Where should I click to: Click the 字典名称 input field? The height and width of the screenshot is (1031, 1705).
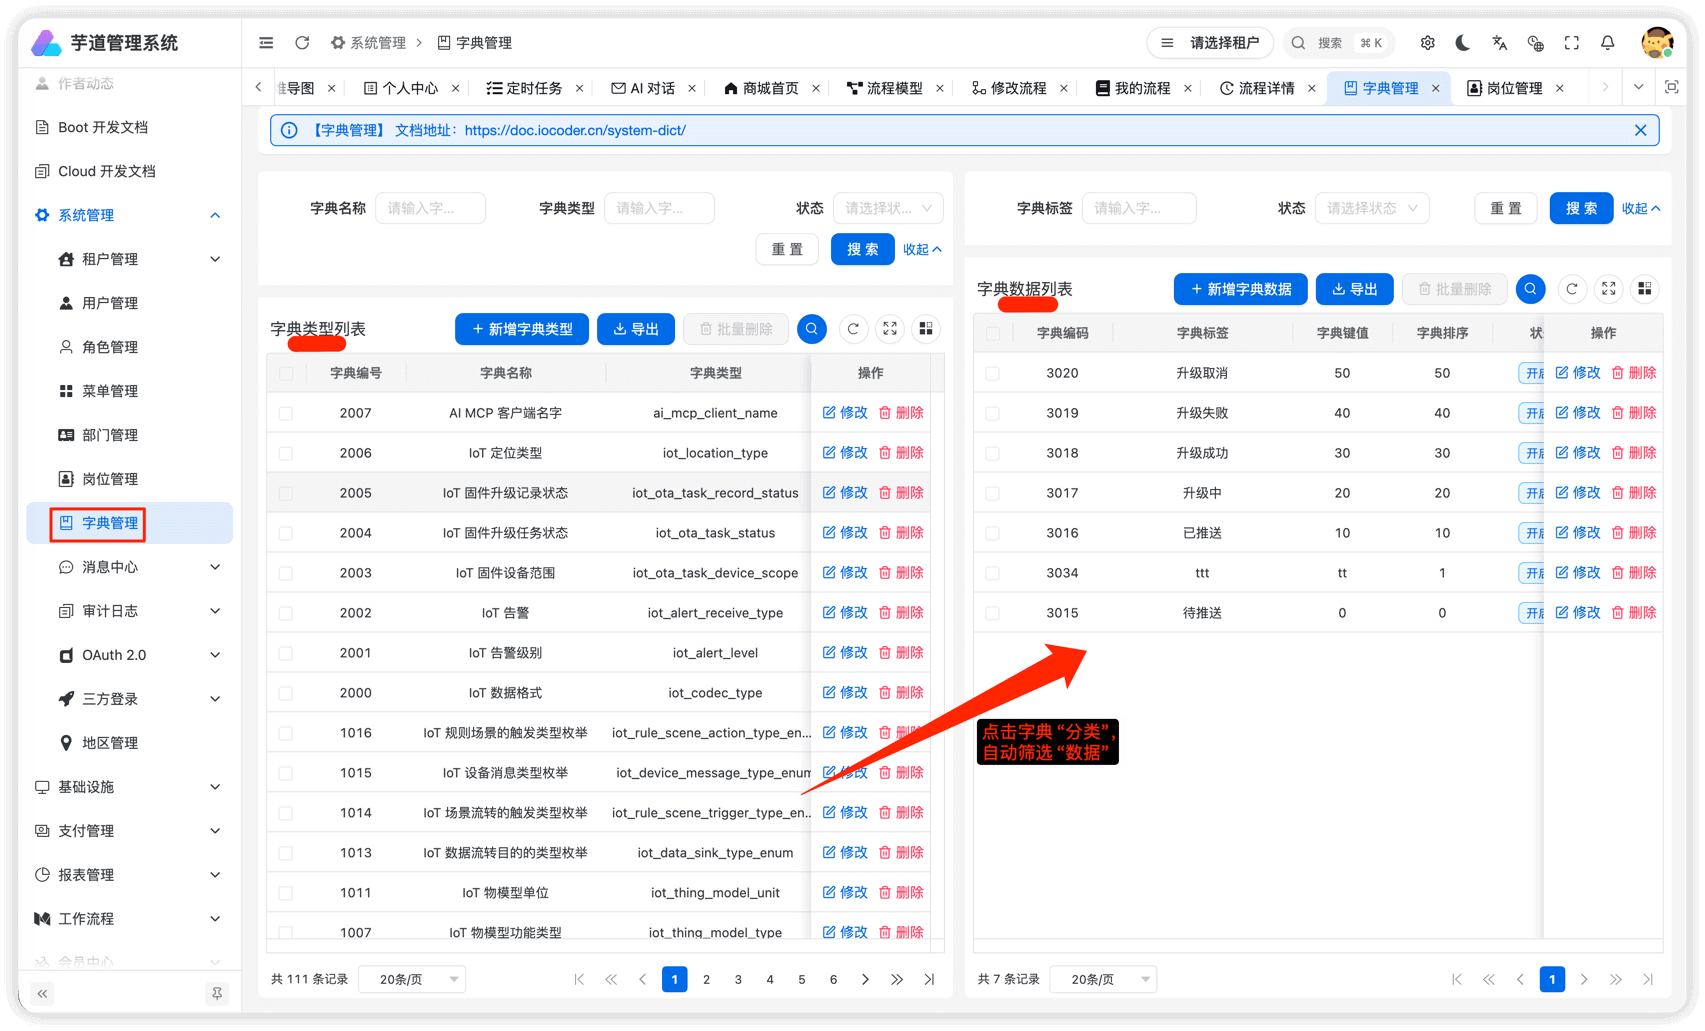pos(430,208)
